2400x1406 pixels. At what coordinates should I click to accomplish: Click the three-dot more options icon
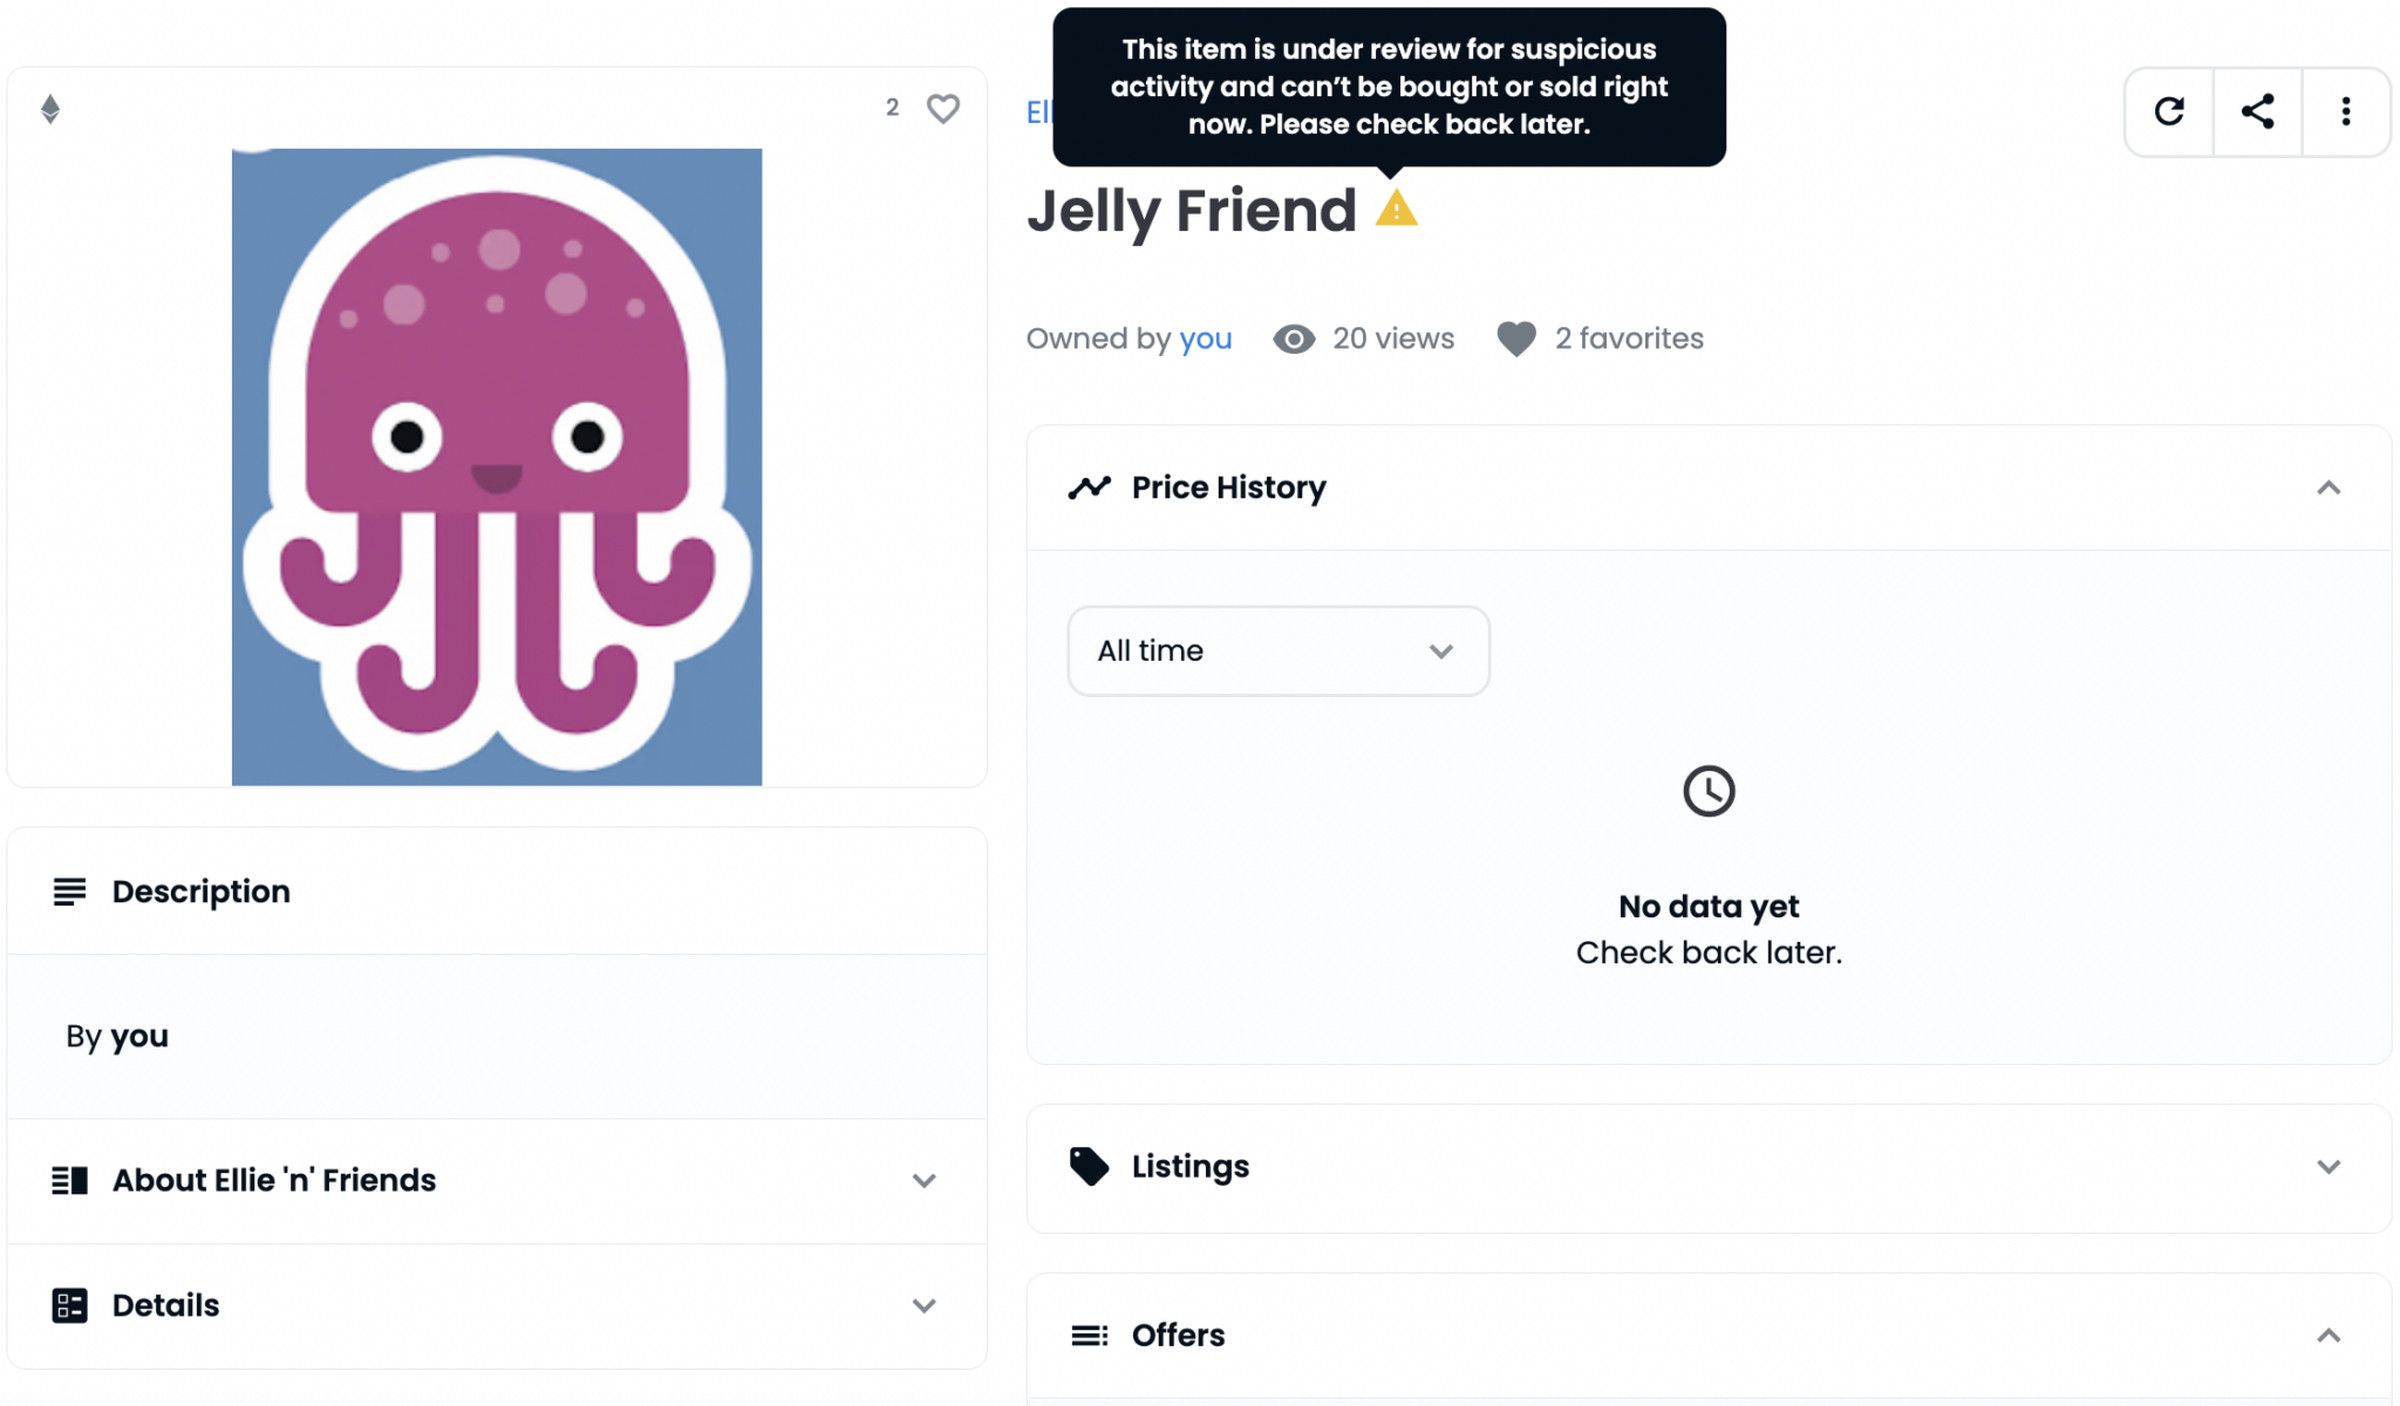pos(2345,109)
